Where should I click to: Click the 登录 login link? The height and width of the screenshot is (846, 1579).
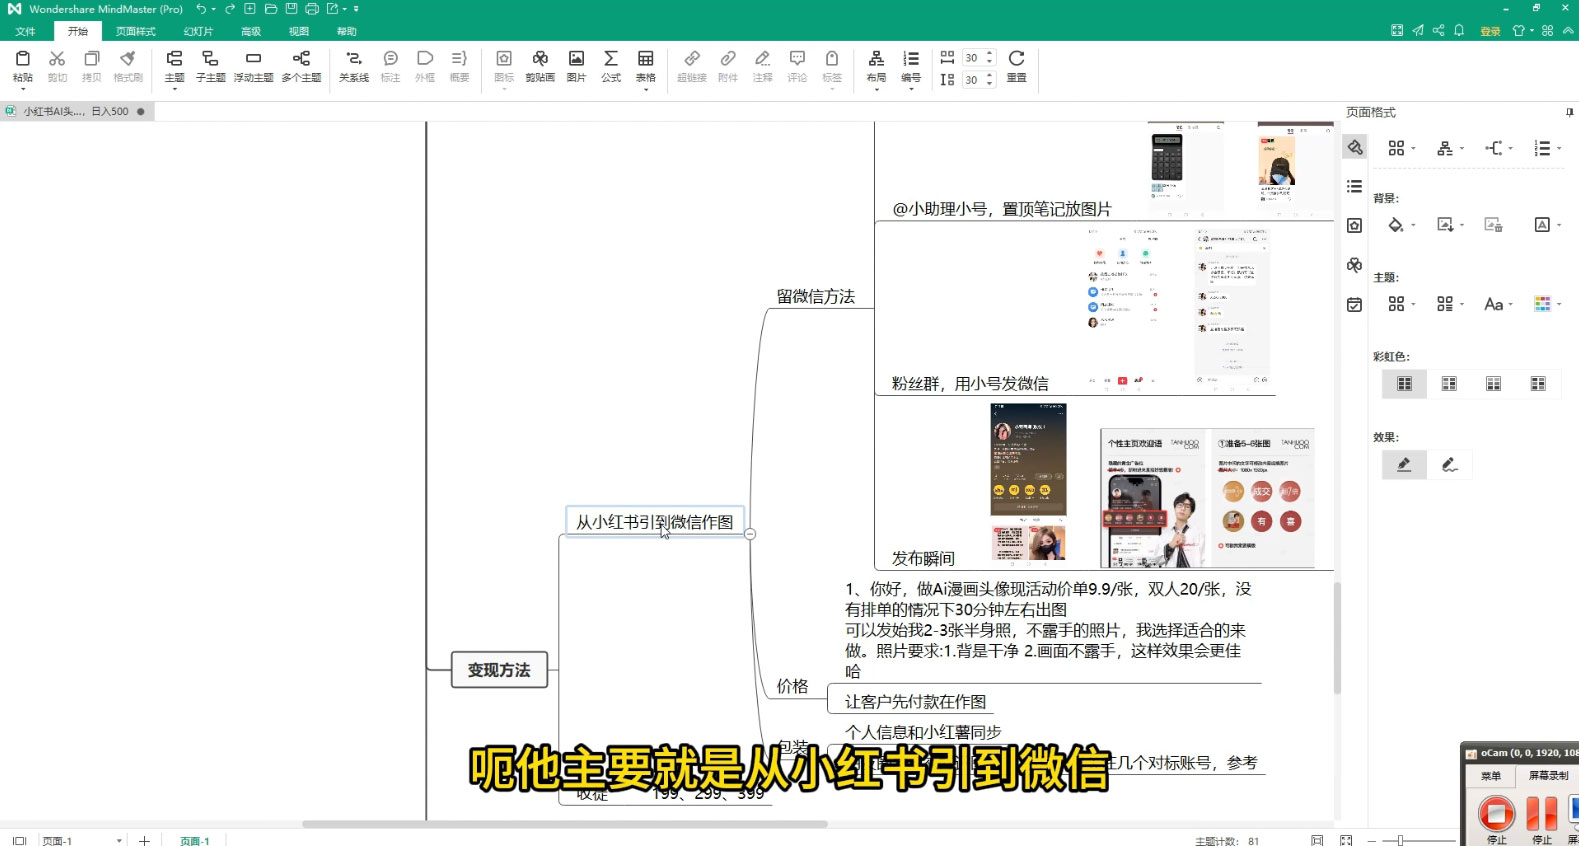[1490, 31]
